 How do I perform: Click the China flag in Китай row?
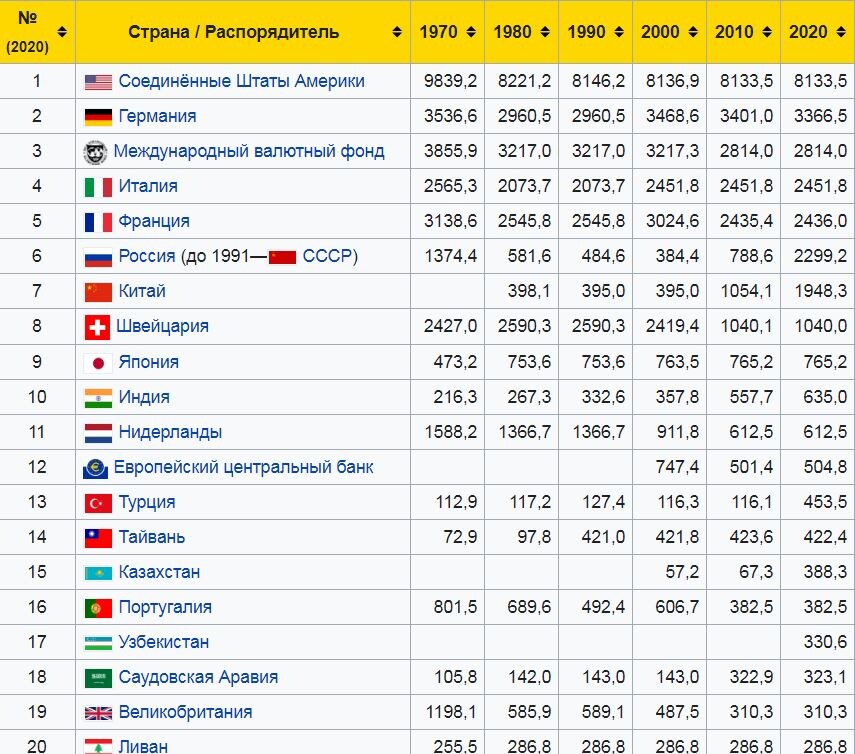tap(98, 292)
